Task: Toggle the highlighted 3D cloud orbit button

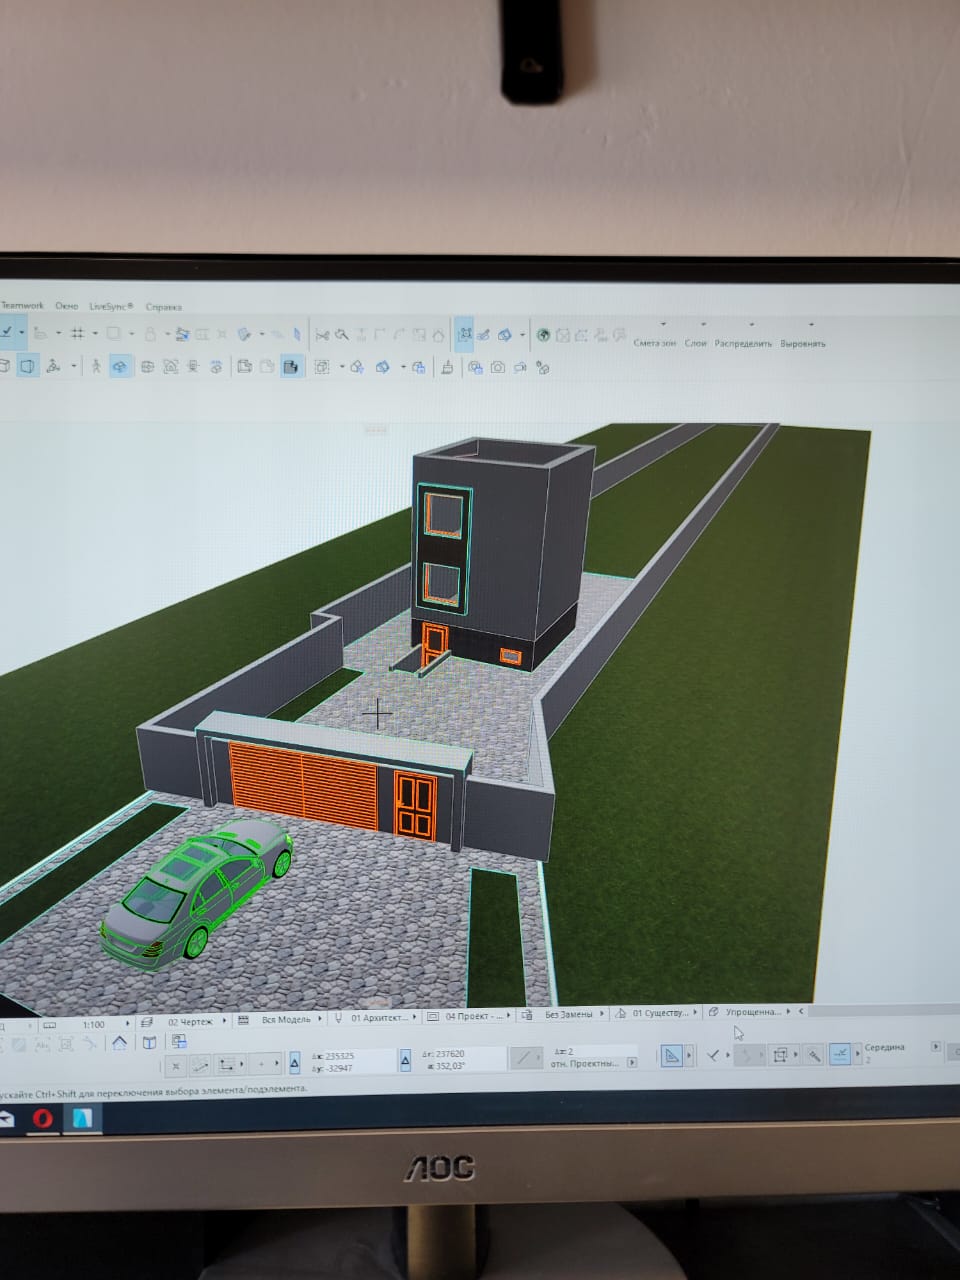Action: click(120, 367)
